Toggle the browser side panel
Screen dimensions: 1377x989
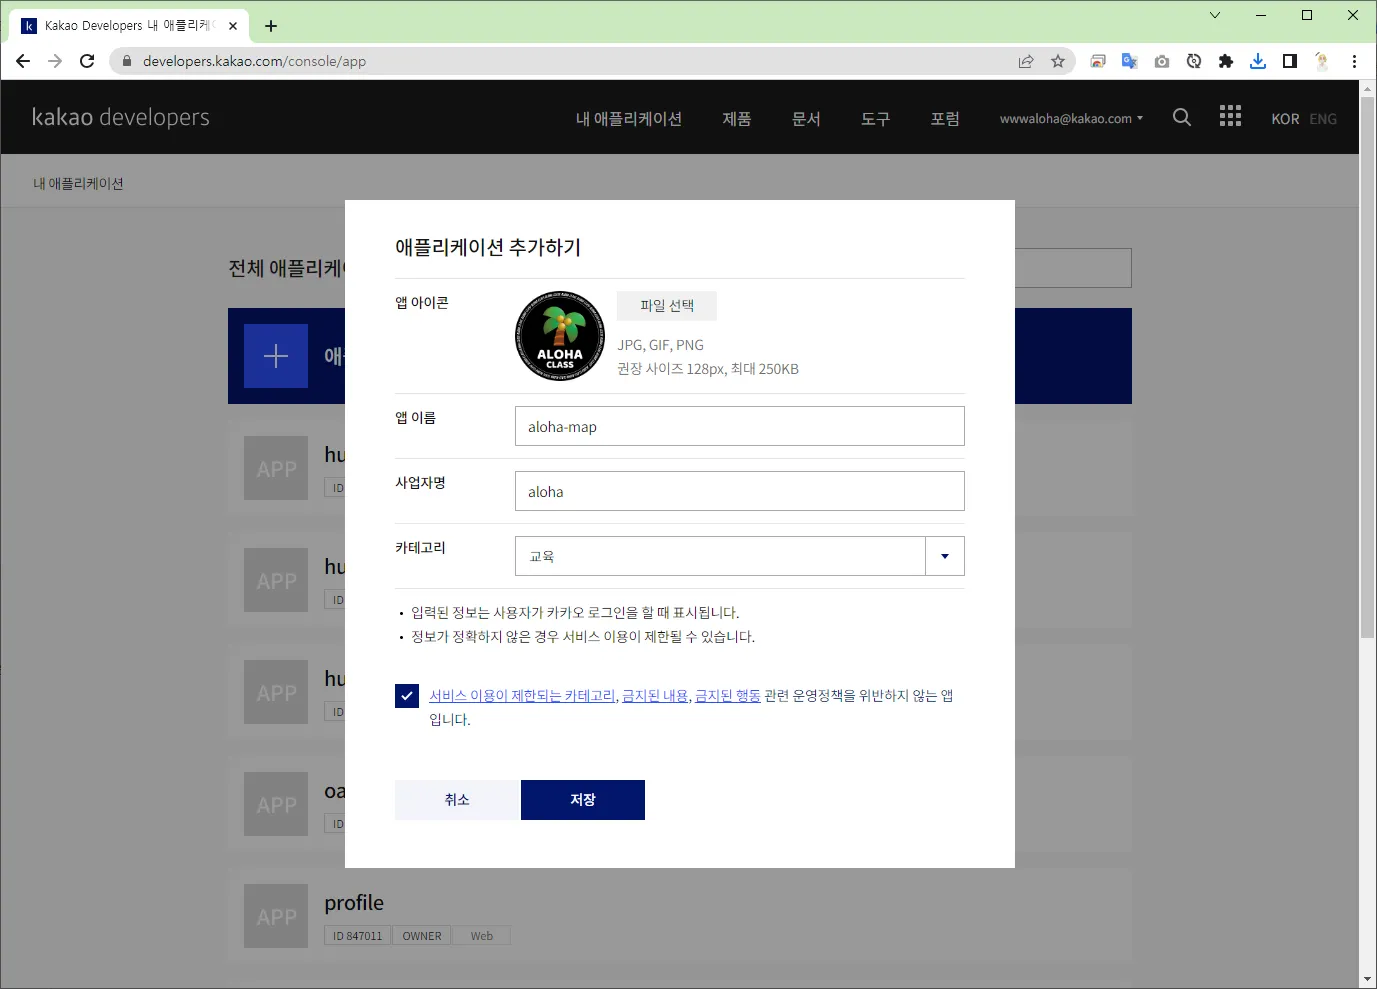tap(1290, 61)
